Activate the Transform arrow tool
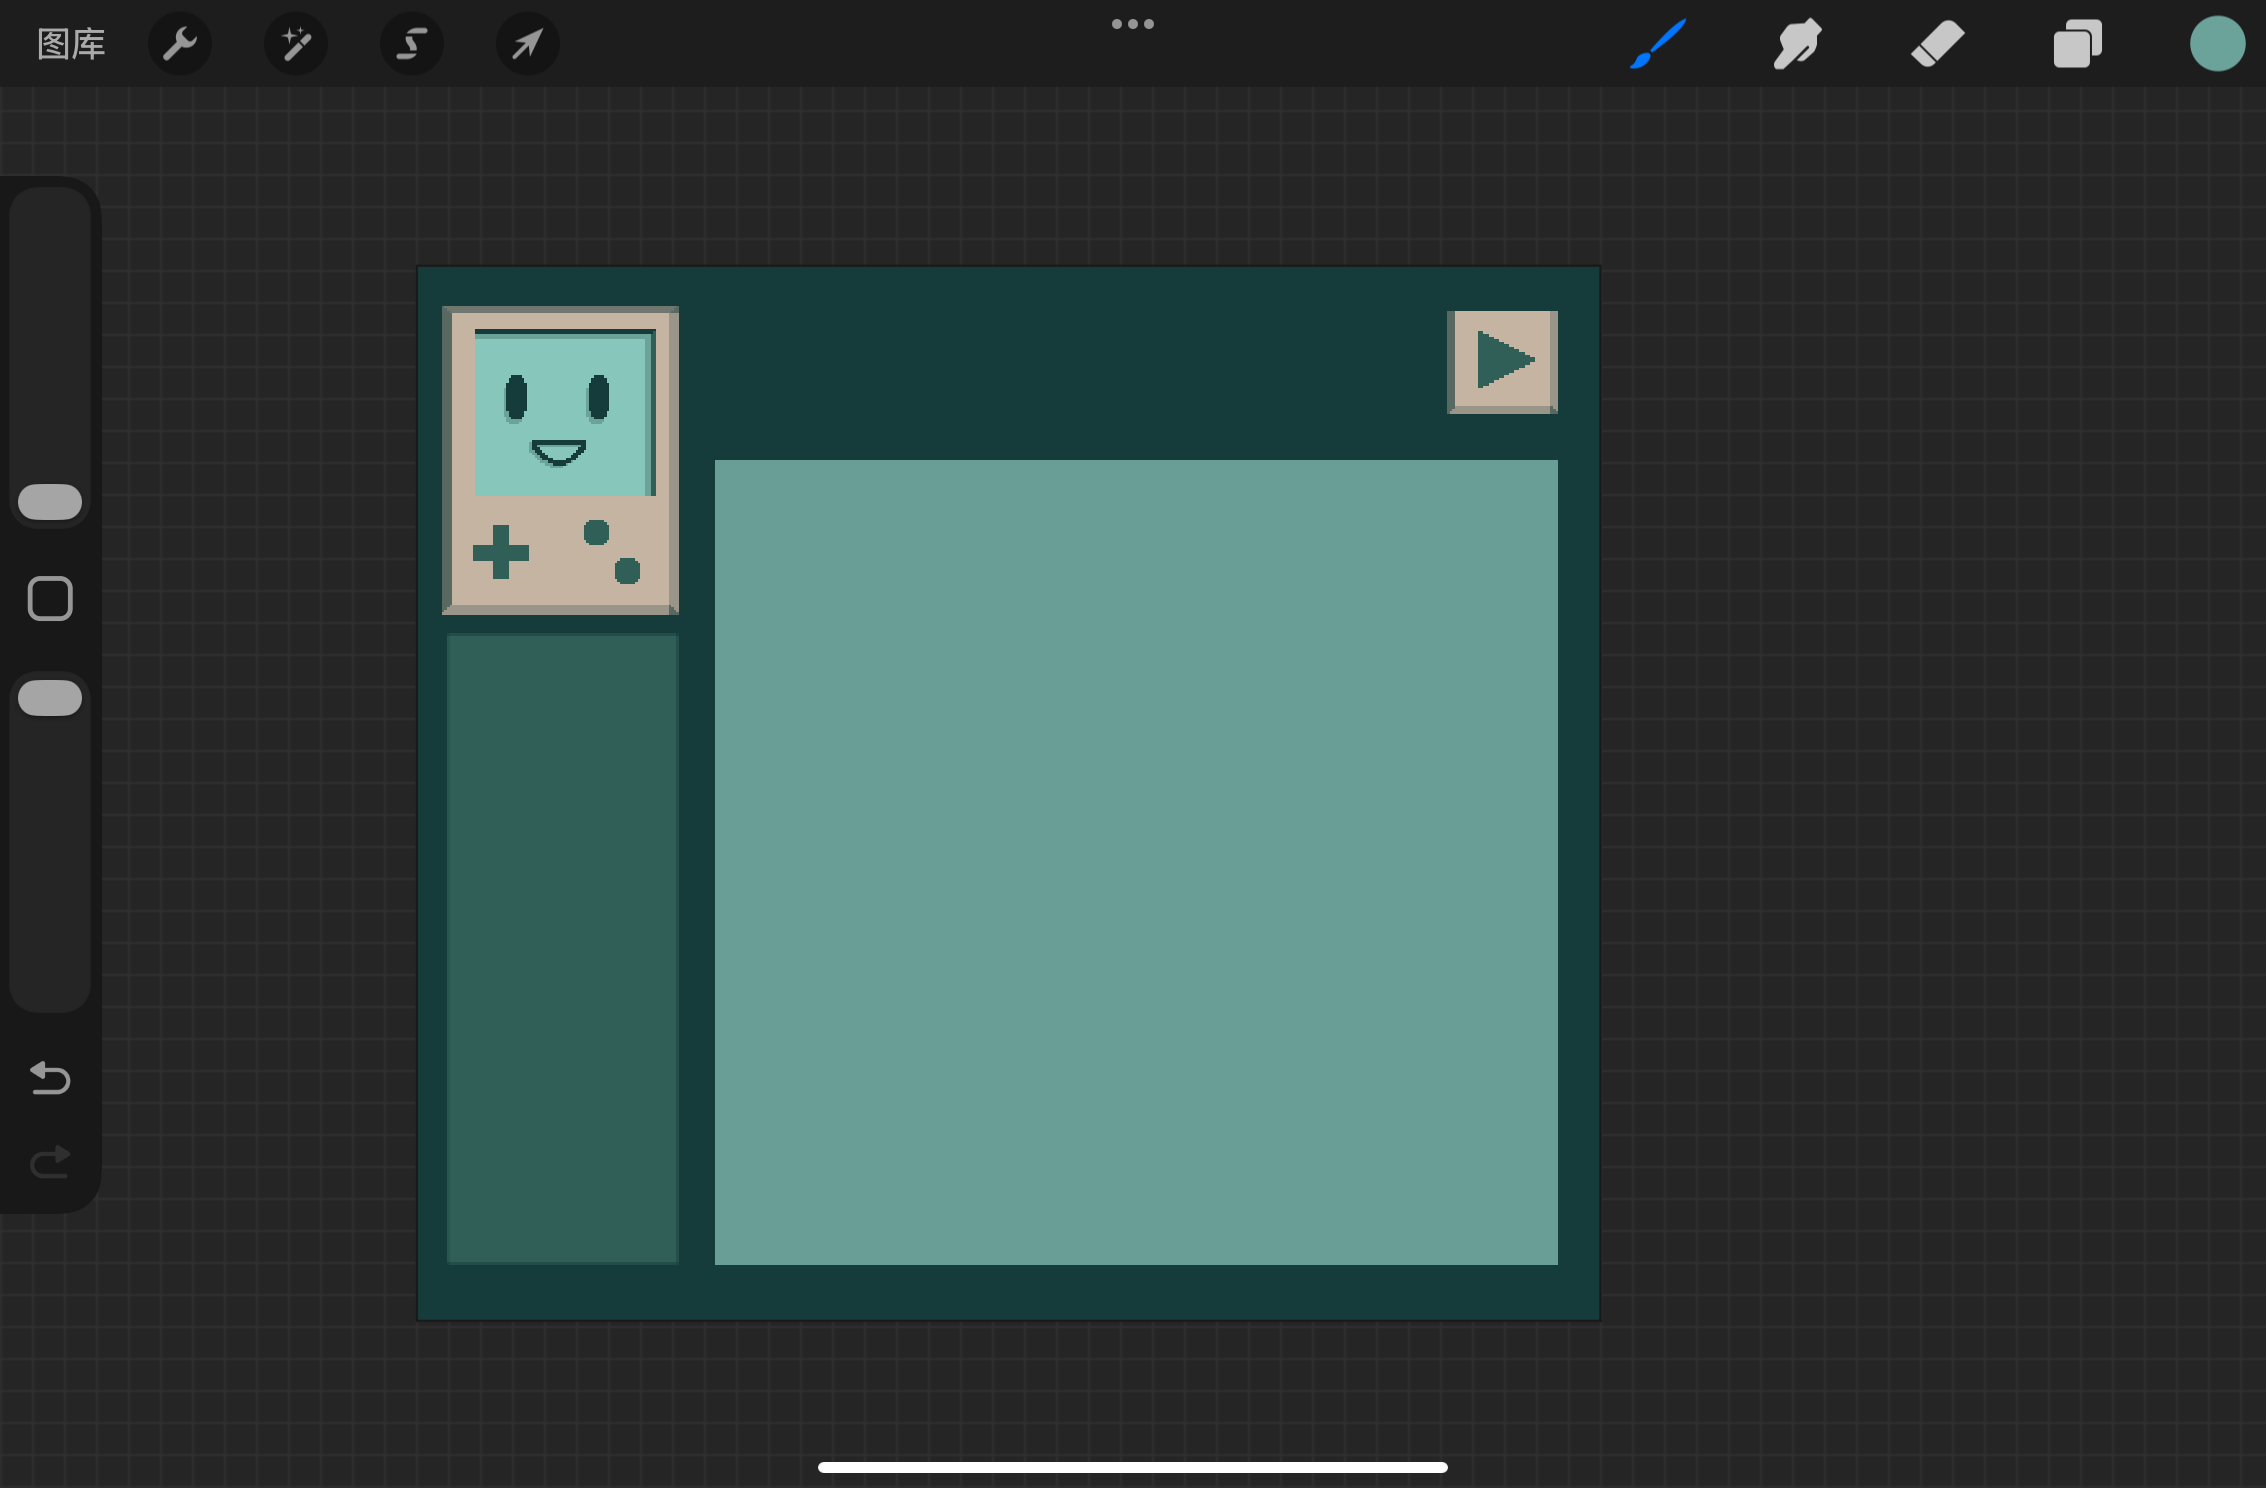The width and height of the screenshot is (2266, 1488). [x=528, y=44]
